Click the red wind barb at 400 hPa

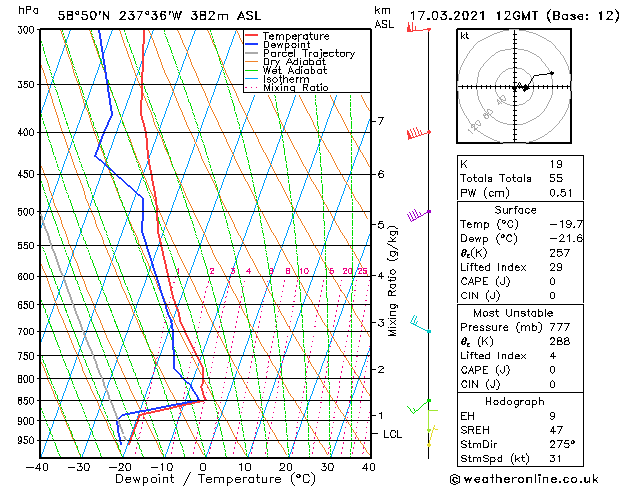[419, 133]
